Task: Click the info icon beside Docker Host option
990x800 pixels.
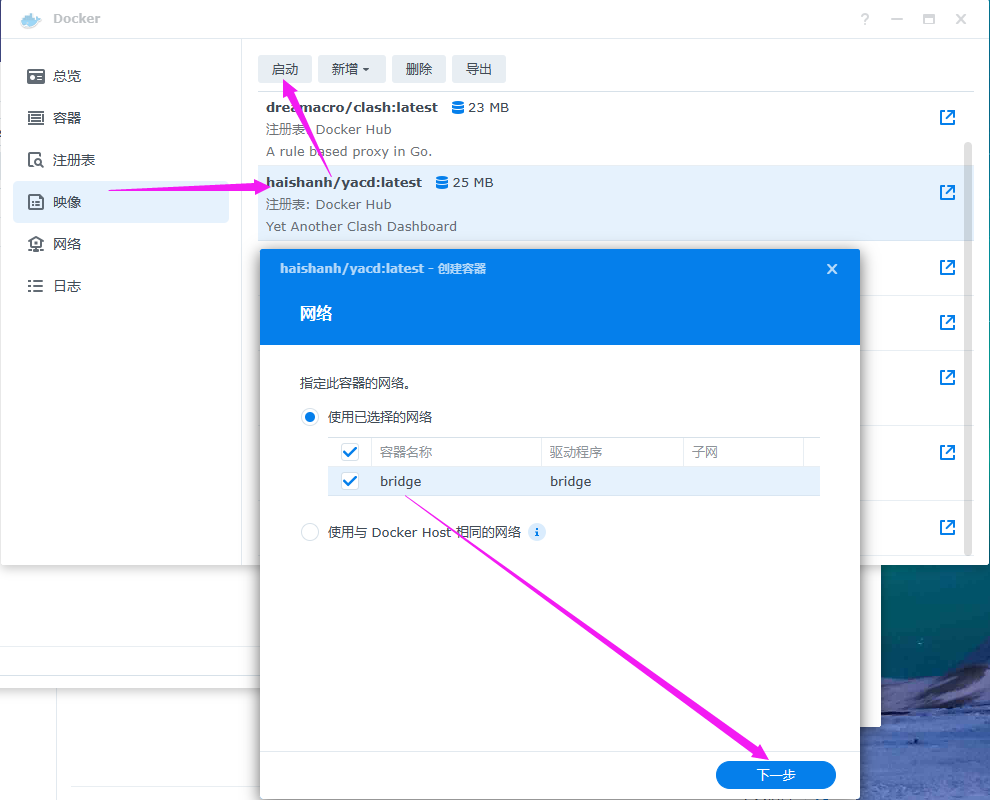Action: pos(537,532)
